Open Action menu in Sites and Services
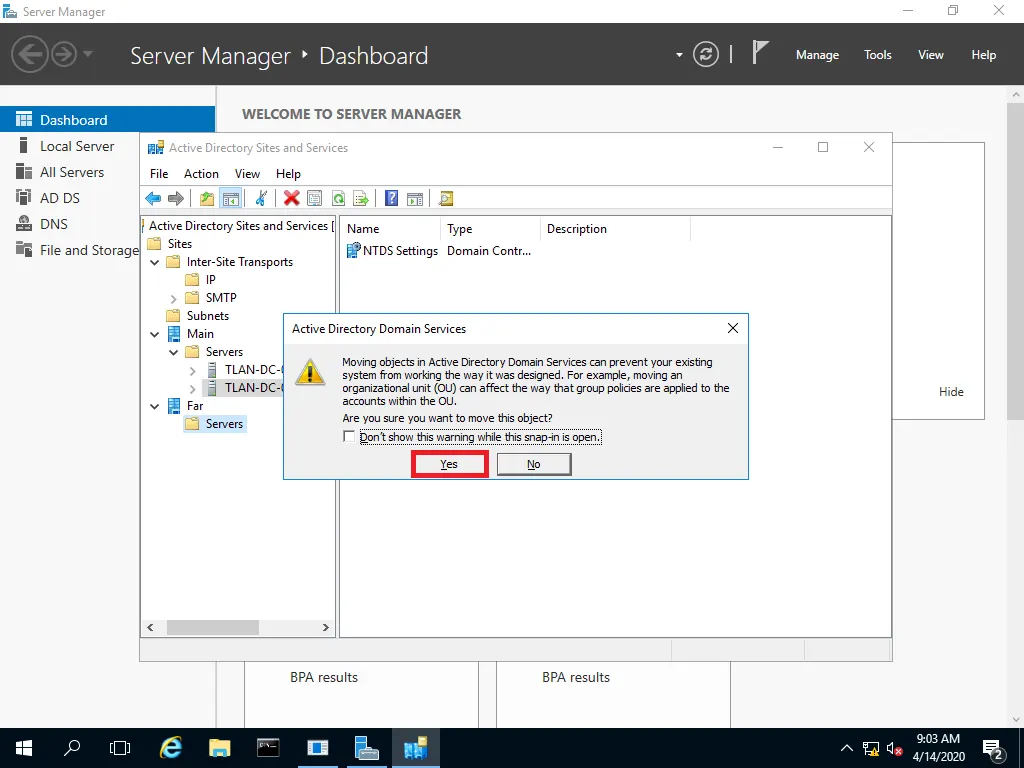1024x768 pixels. [x=201, y=174]
